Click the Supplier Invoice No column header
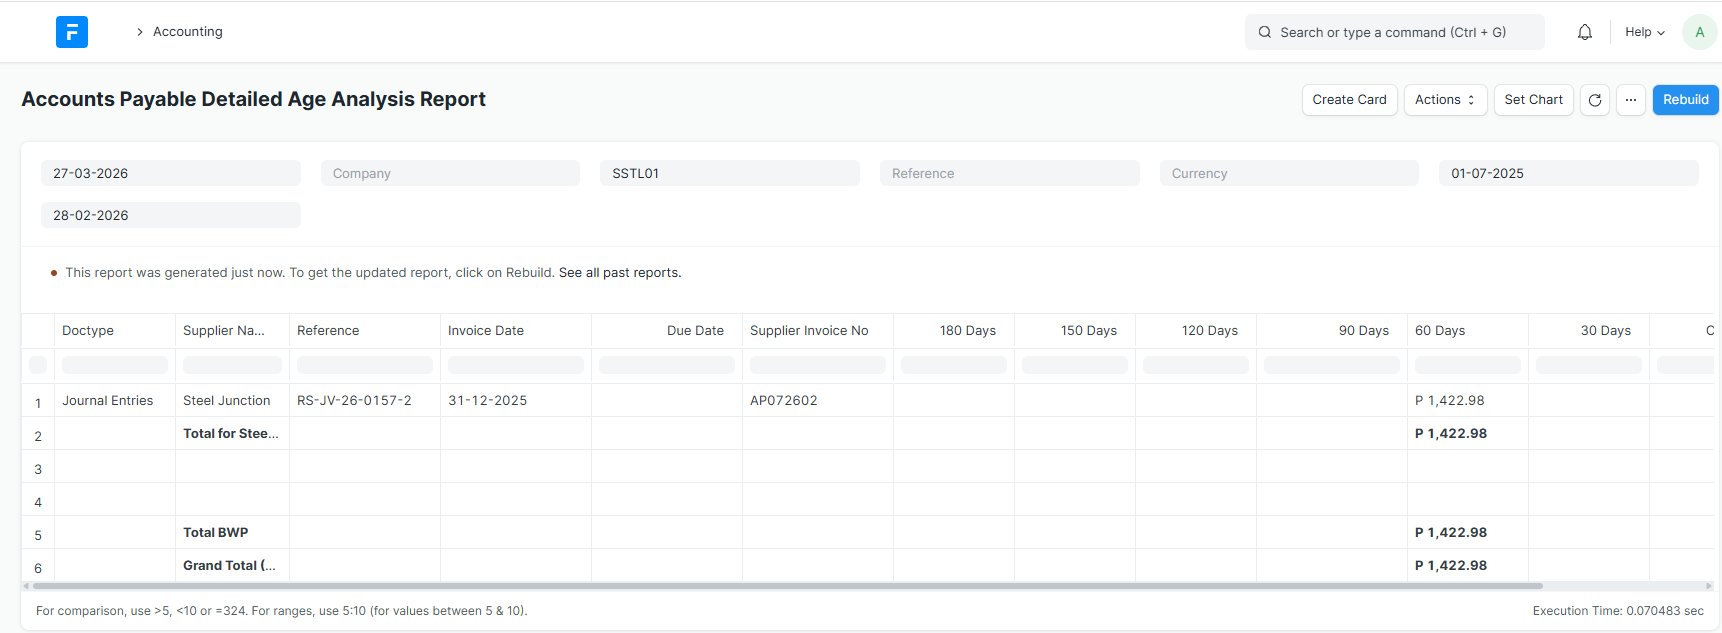The image size is (1722, 633). point(809,331)
